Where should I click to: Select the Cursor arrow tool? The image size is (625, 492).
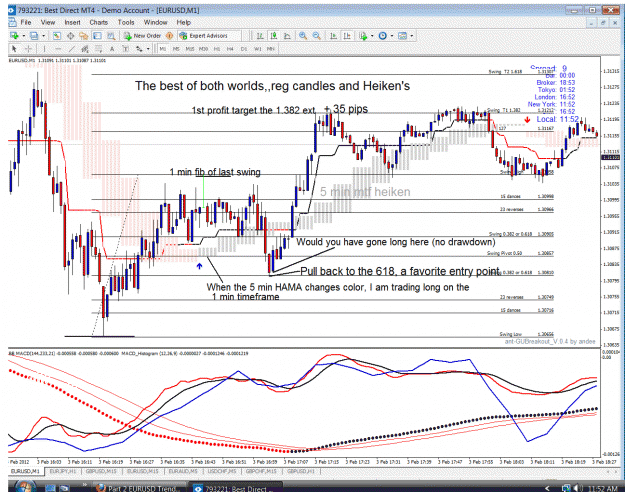click(14, 49)
